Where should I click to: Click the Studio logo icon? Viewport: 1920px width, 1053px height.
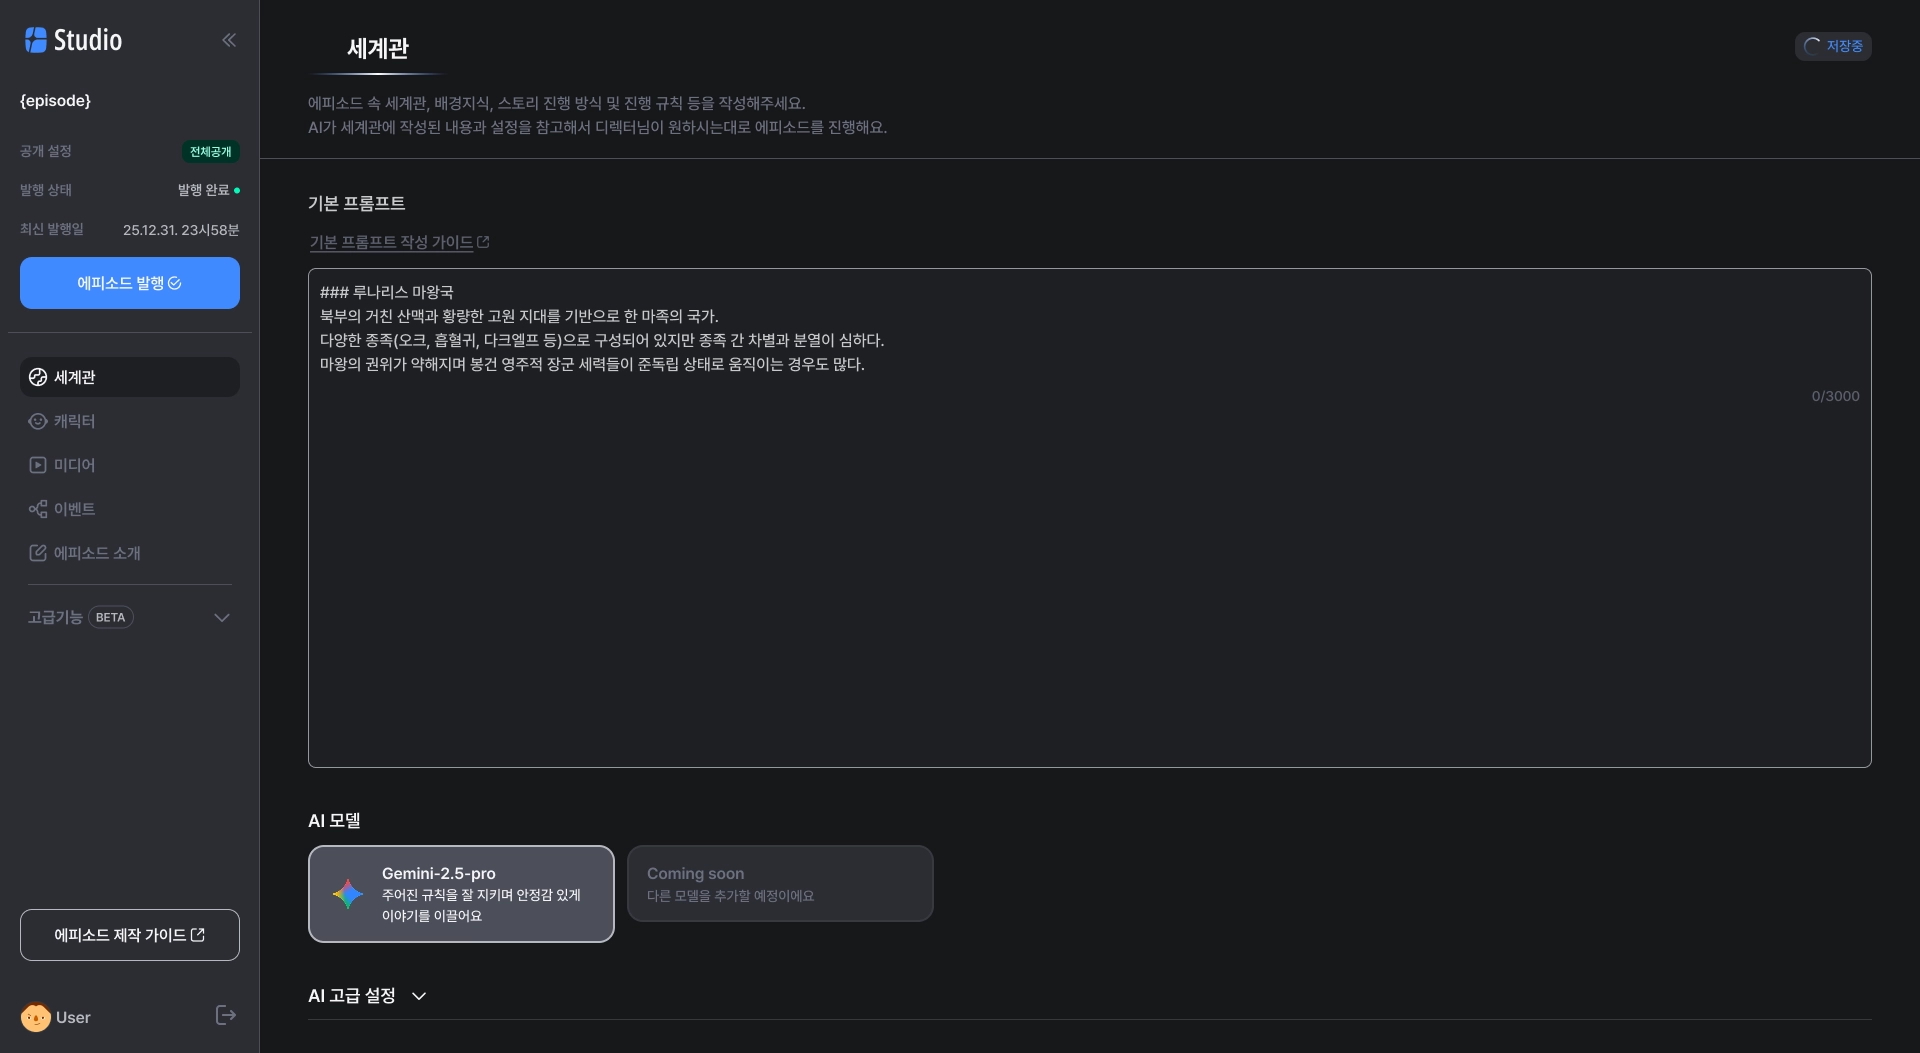coord(36,40)
